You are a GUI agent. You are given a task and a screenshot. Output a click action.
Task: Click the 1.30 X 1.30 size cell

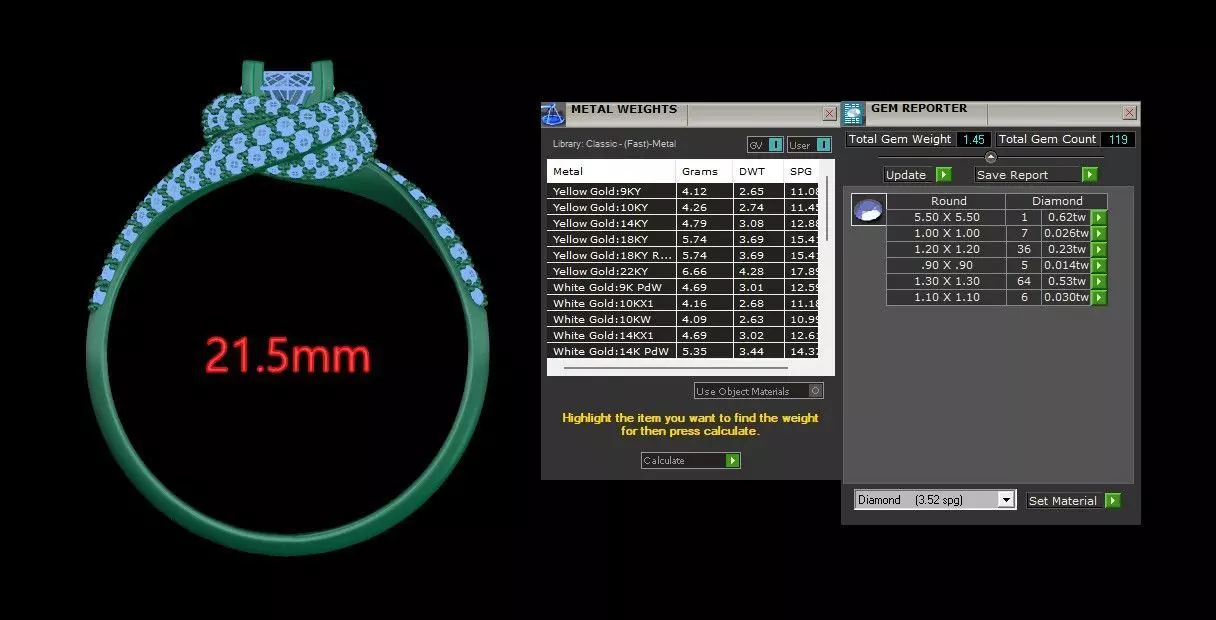click(x=947, y=281)
